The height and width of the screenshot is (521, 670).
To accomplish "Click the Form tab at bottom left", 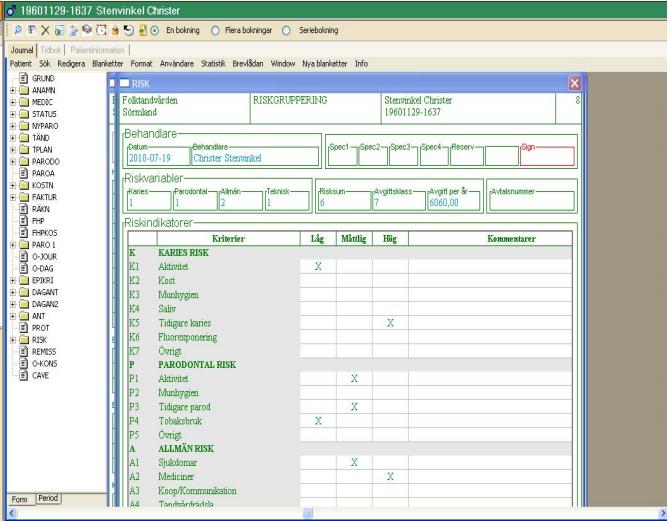I will click(19, 499).
